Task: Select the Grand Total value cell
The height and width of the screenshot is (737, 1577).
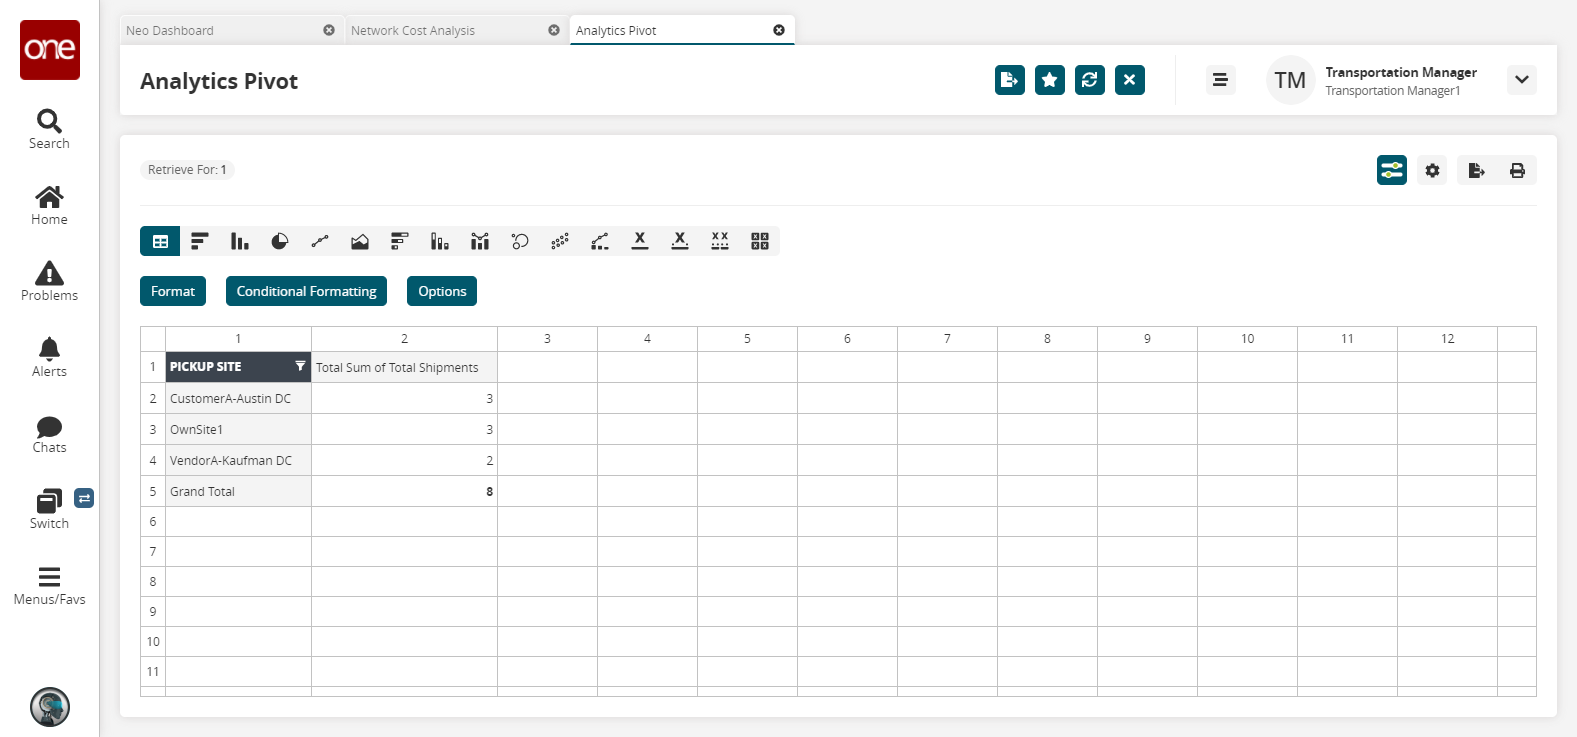Action: coord(404,491)
